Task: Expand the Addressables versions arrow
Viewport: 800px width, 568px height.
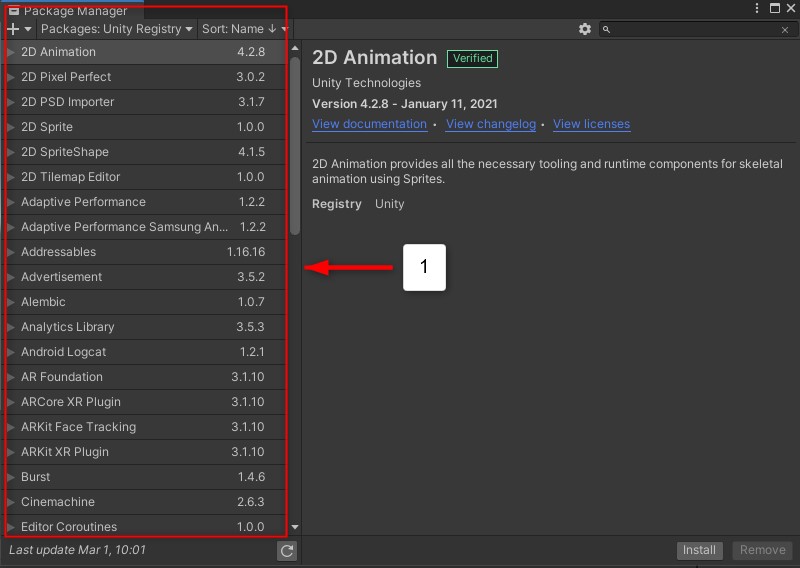Action: (11, 252)
